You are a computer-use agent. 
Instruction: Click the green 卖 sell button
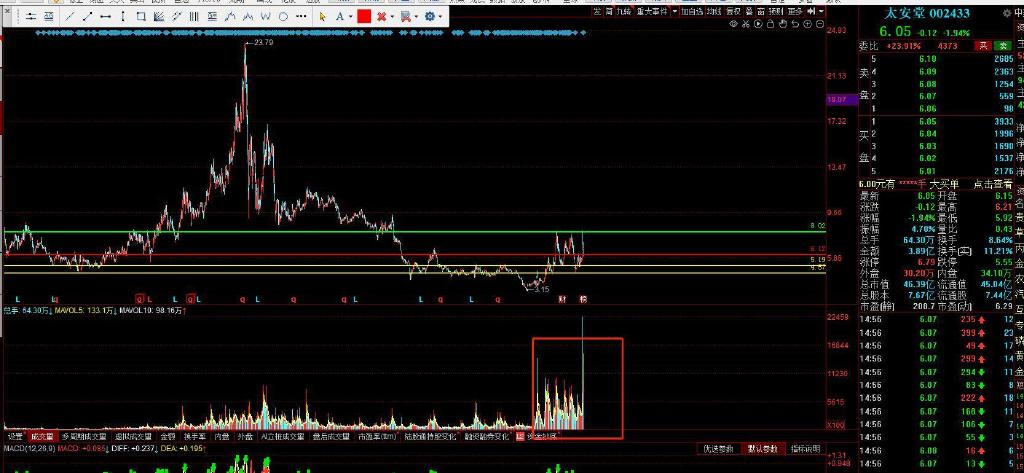(1002, 46)
